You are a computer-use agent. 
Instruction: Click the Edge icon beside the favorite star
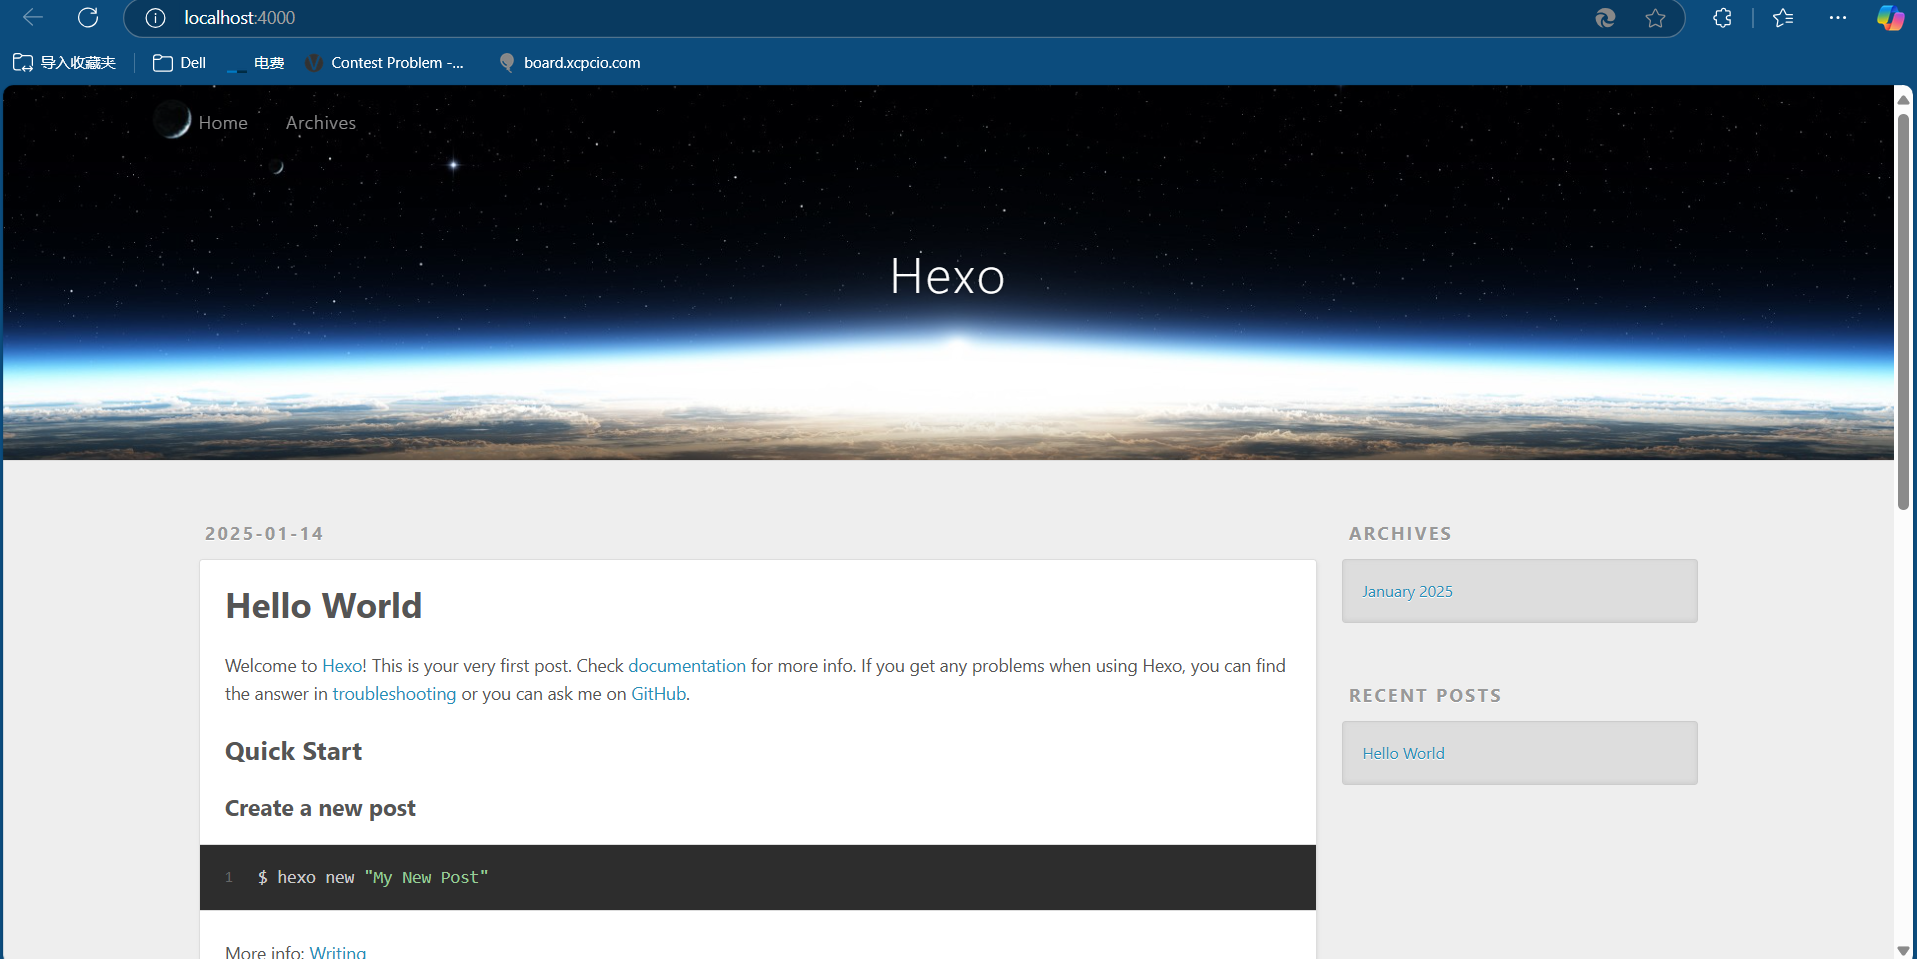[x=1605, y=18]
